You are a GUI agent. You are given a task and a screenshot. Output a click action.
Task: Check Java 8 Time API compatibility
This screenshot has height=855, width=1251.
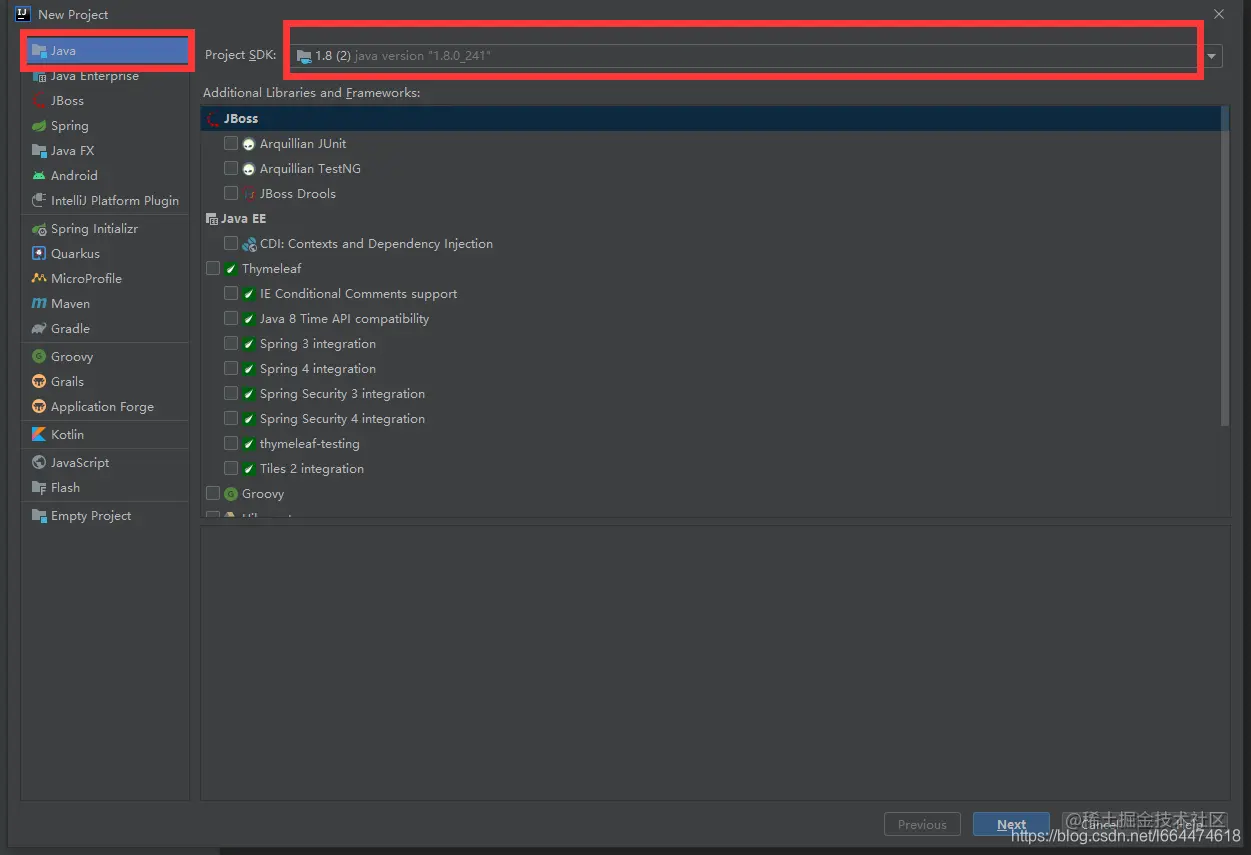[231, 319]
